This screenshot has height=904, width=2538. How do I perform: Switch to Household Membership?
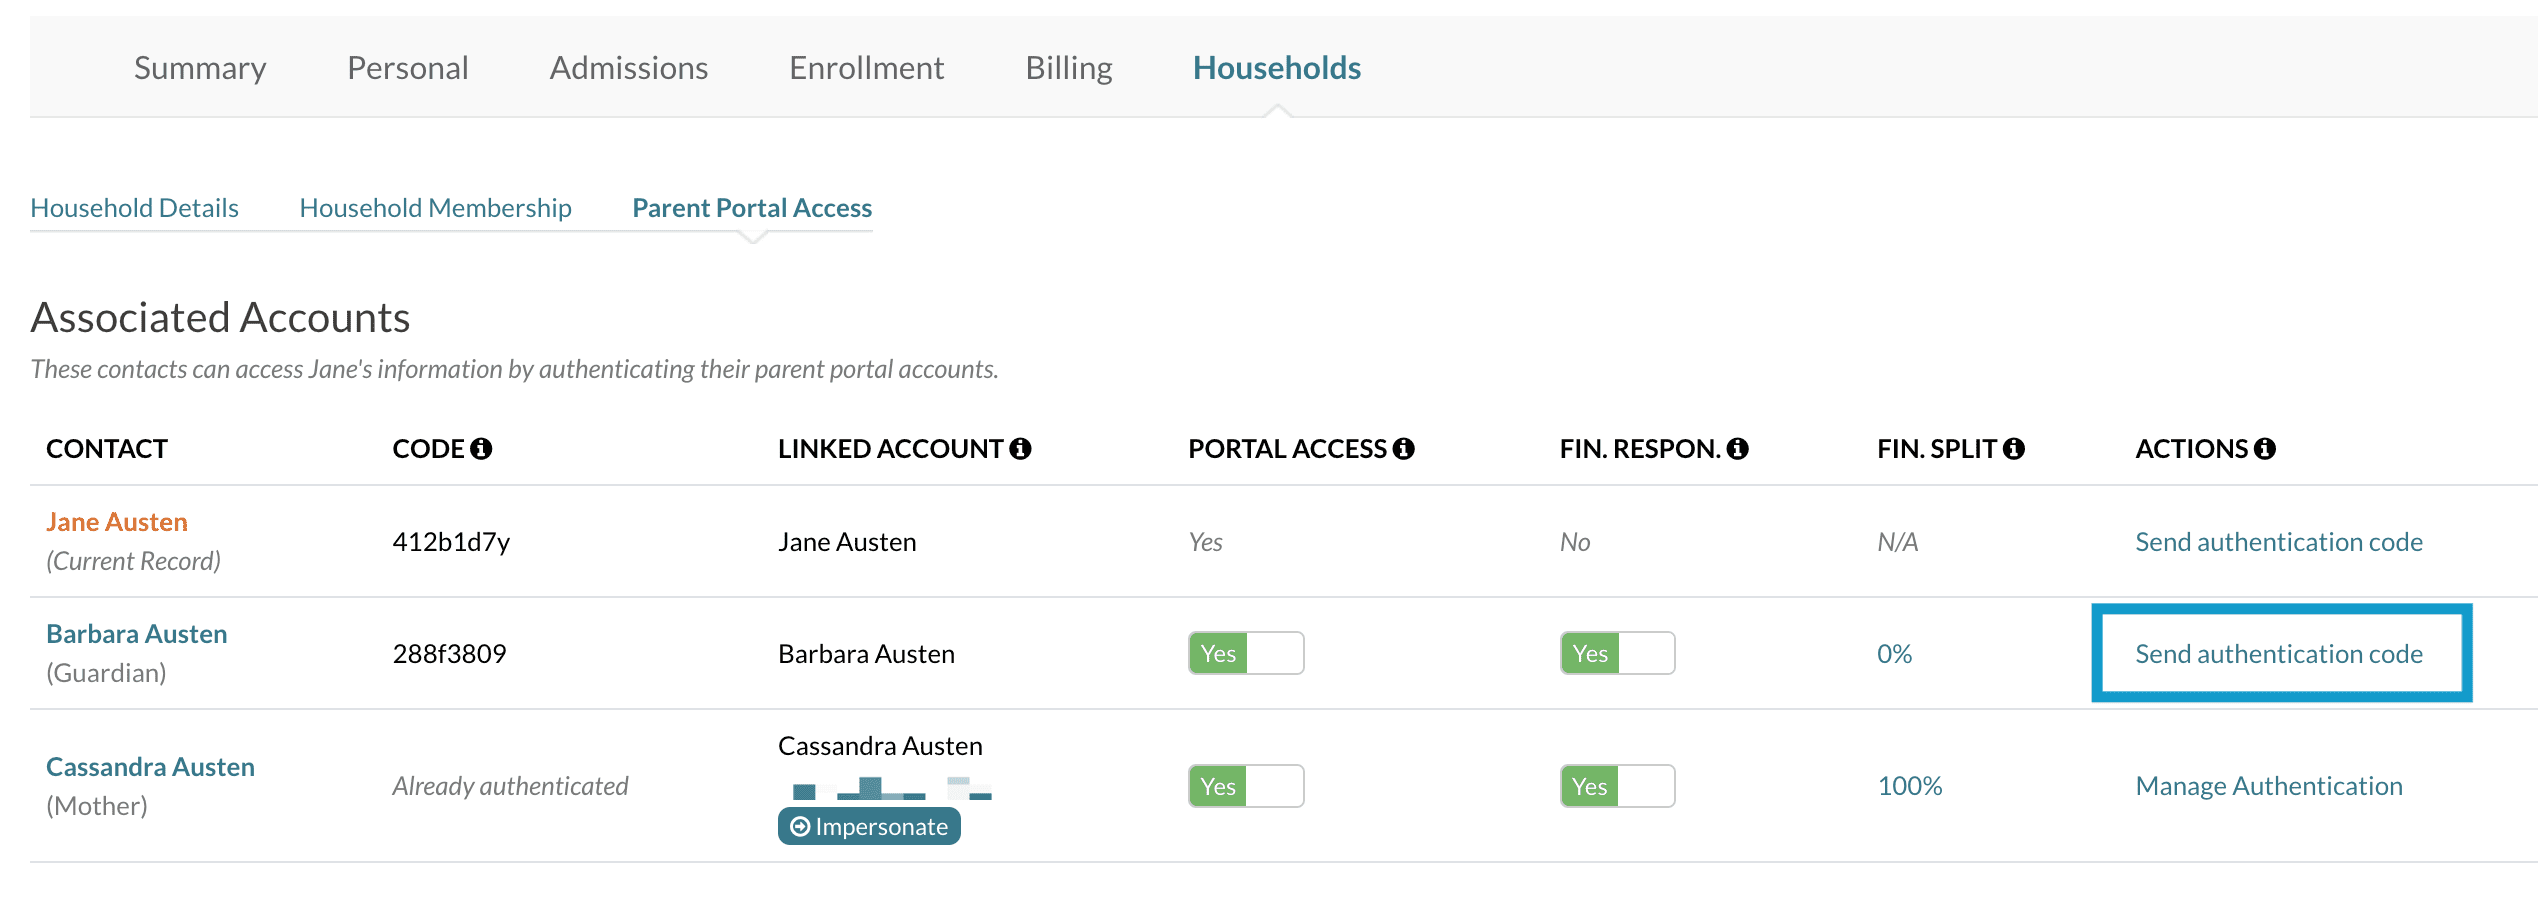click(434, 208)
